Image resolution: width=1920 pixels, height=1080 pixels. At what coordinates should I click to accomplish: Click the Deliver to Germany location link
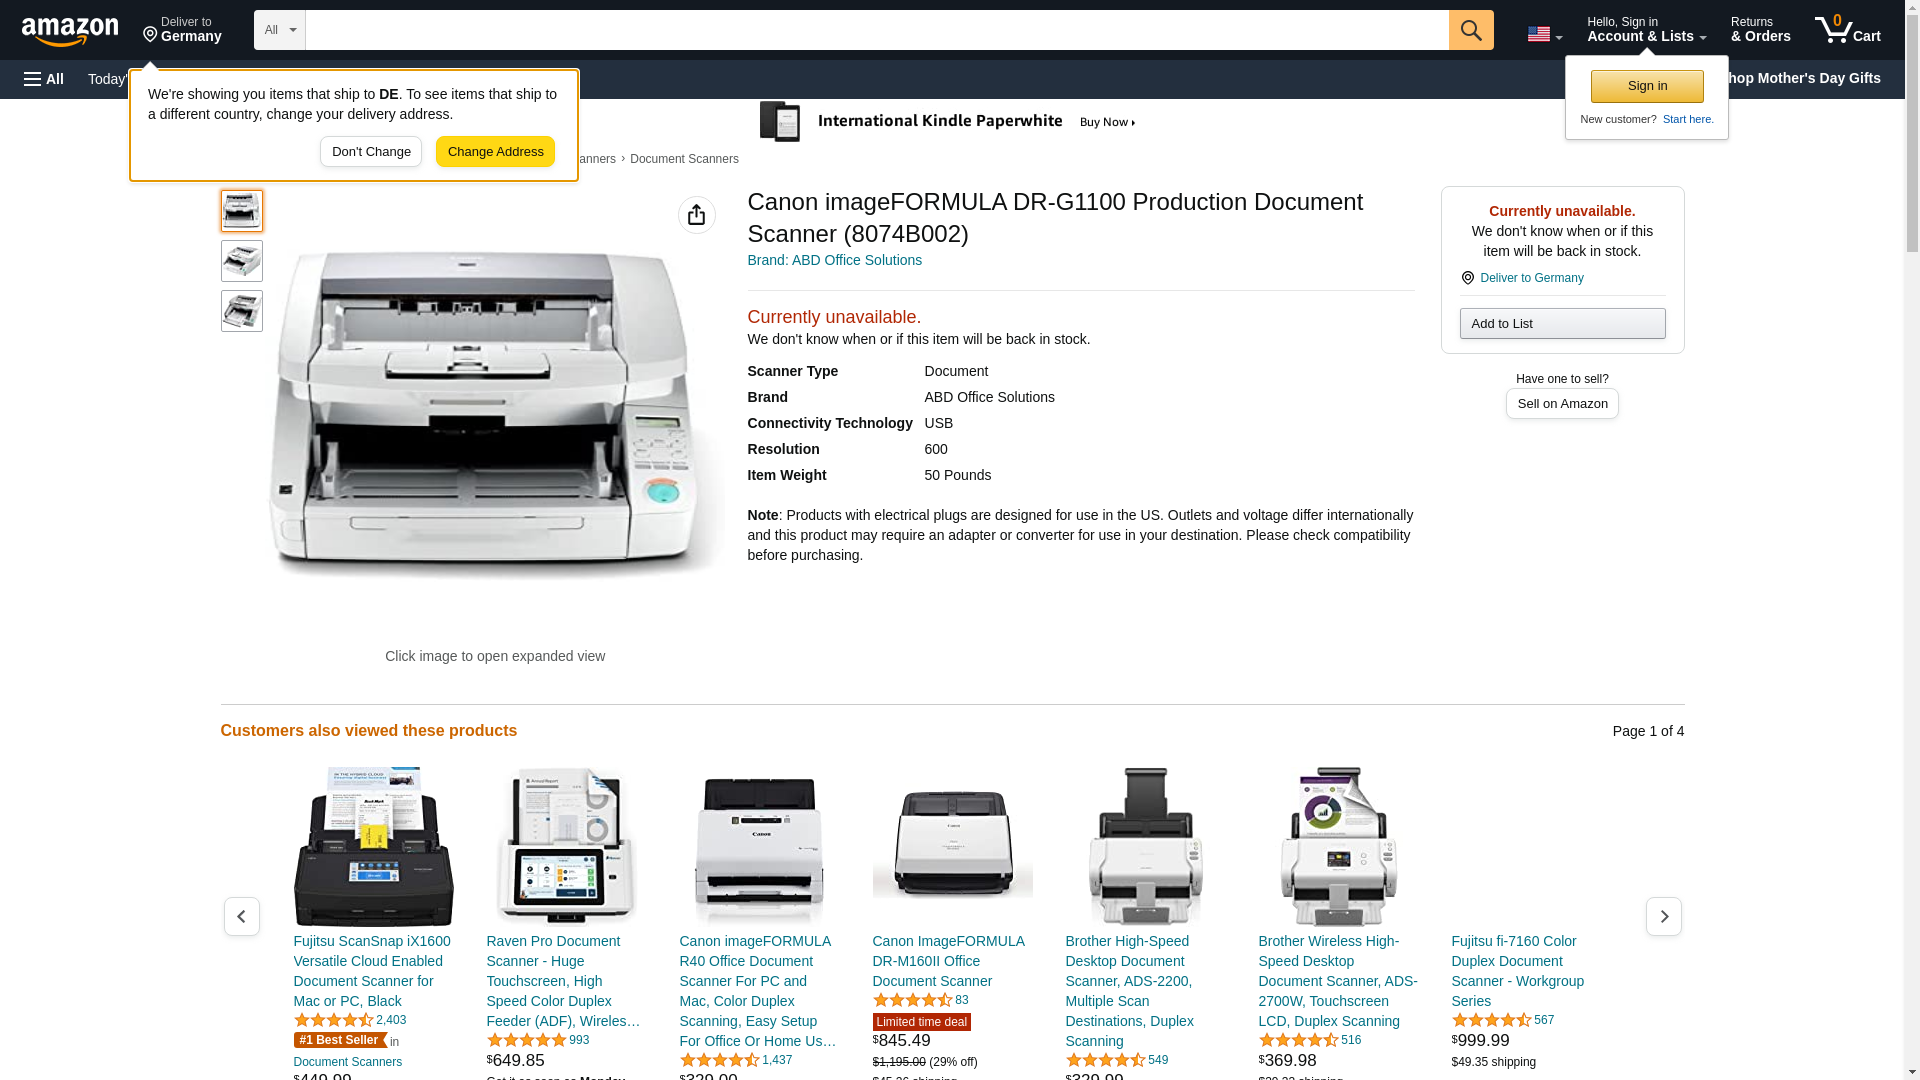[x=182, y=30]
